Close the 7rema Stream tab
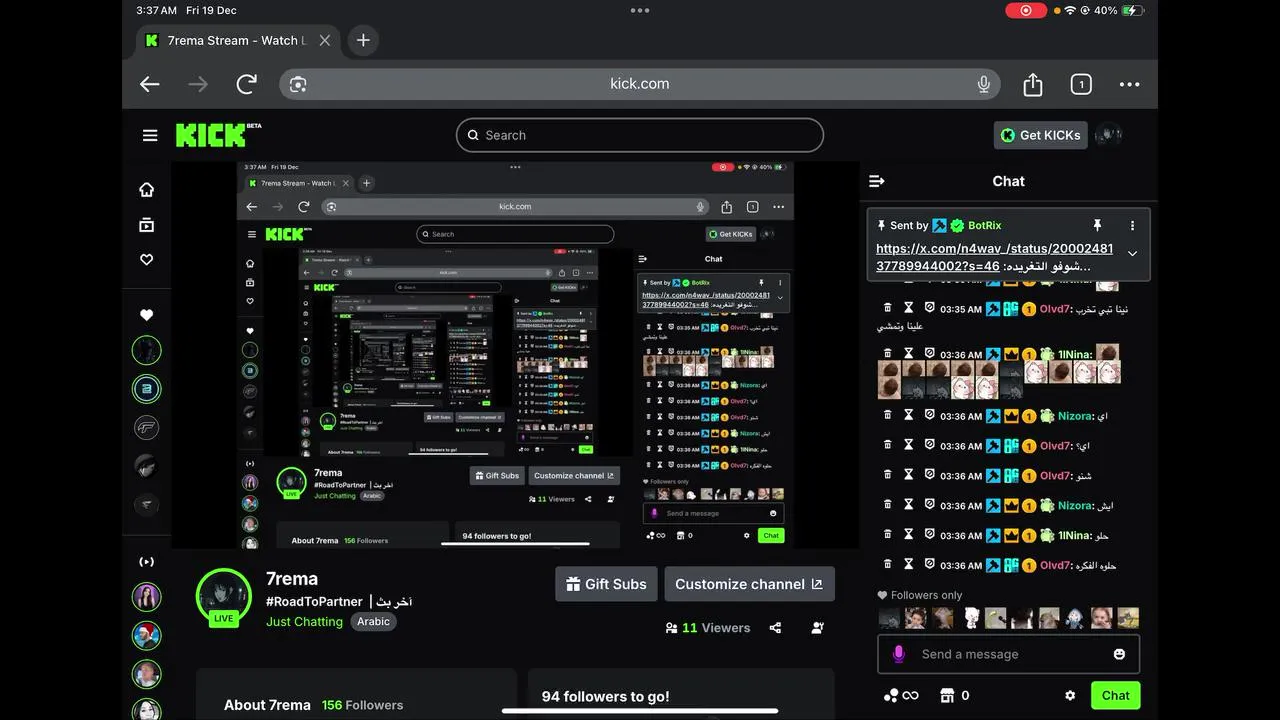The image size is (1280, 720). [325, 40]
